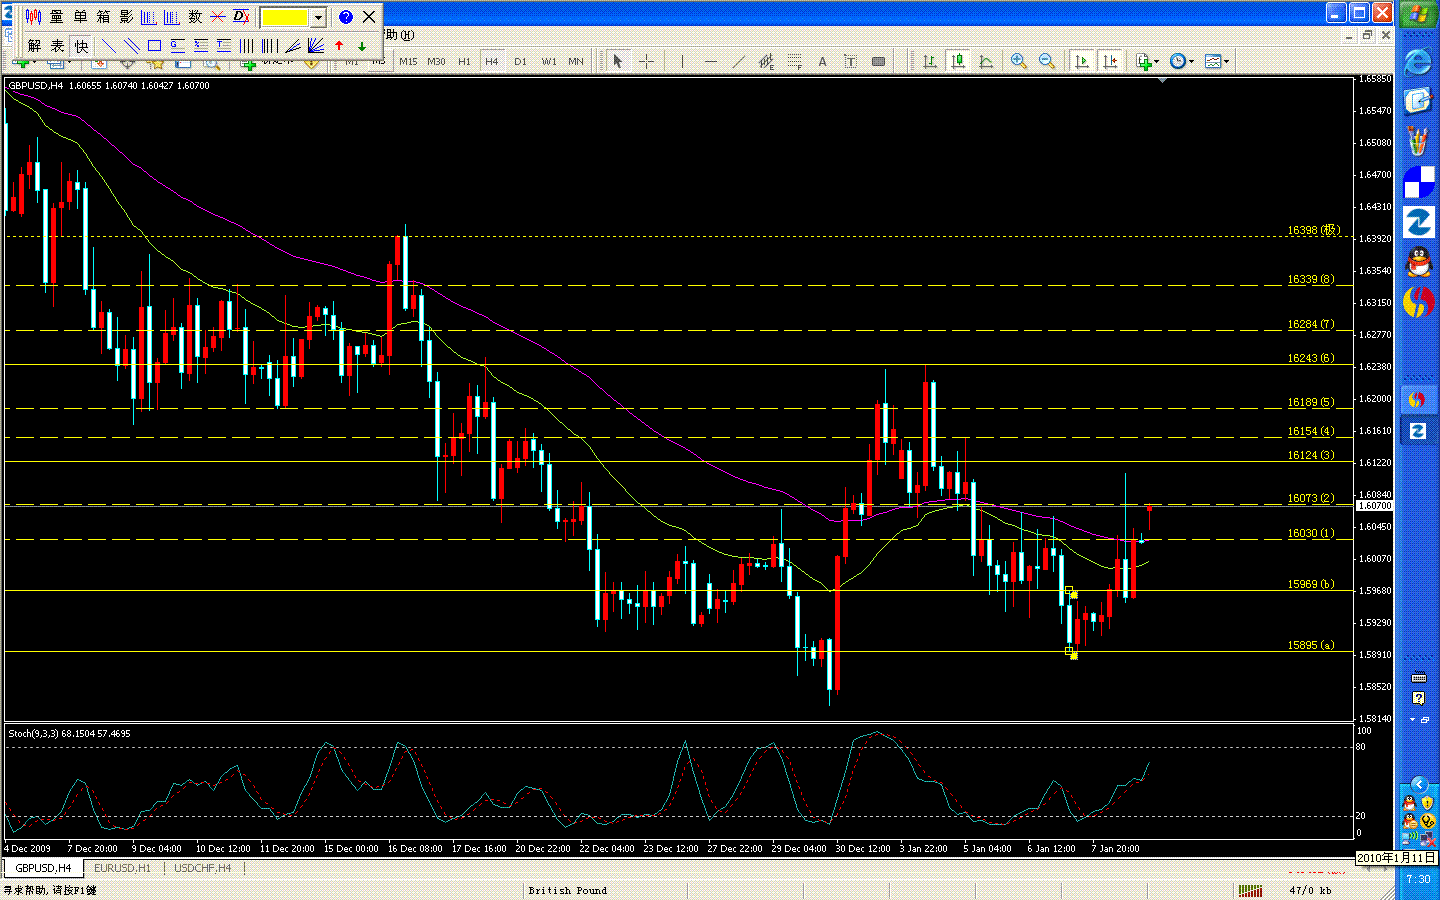Click the connection status bars indicator
This screenshot has height=900, width=1440.
tap(1250, 890)
